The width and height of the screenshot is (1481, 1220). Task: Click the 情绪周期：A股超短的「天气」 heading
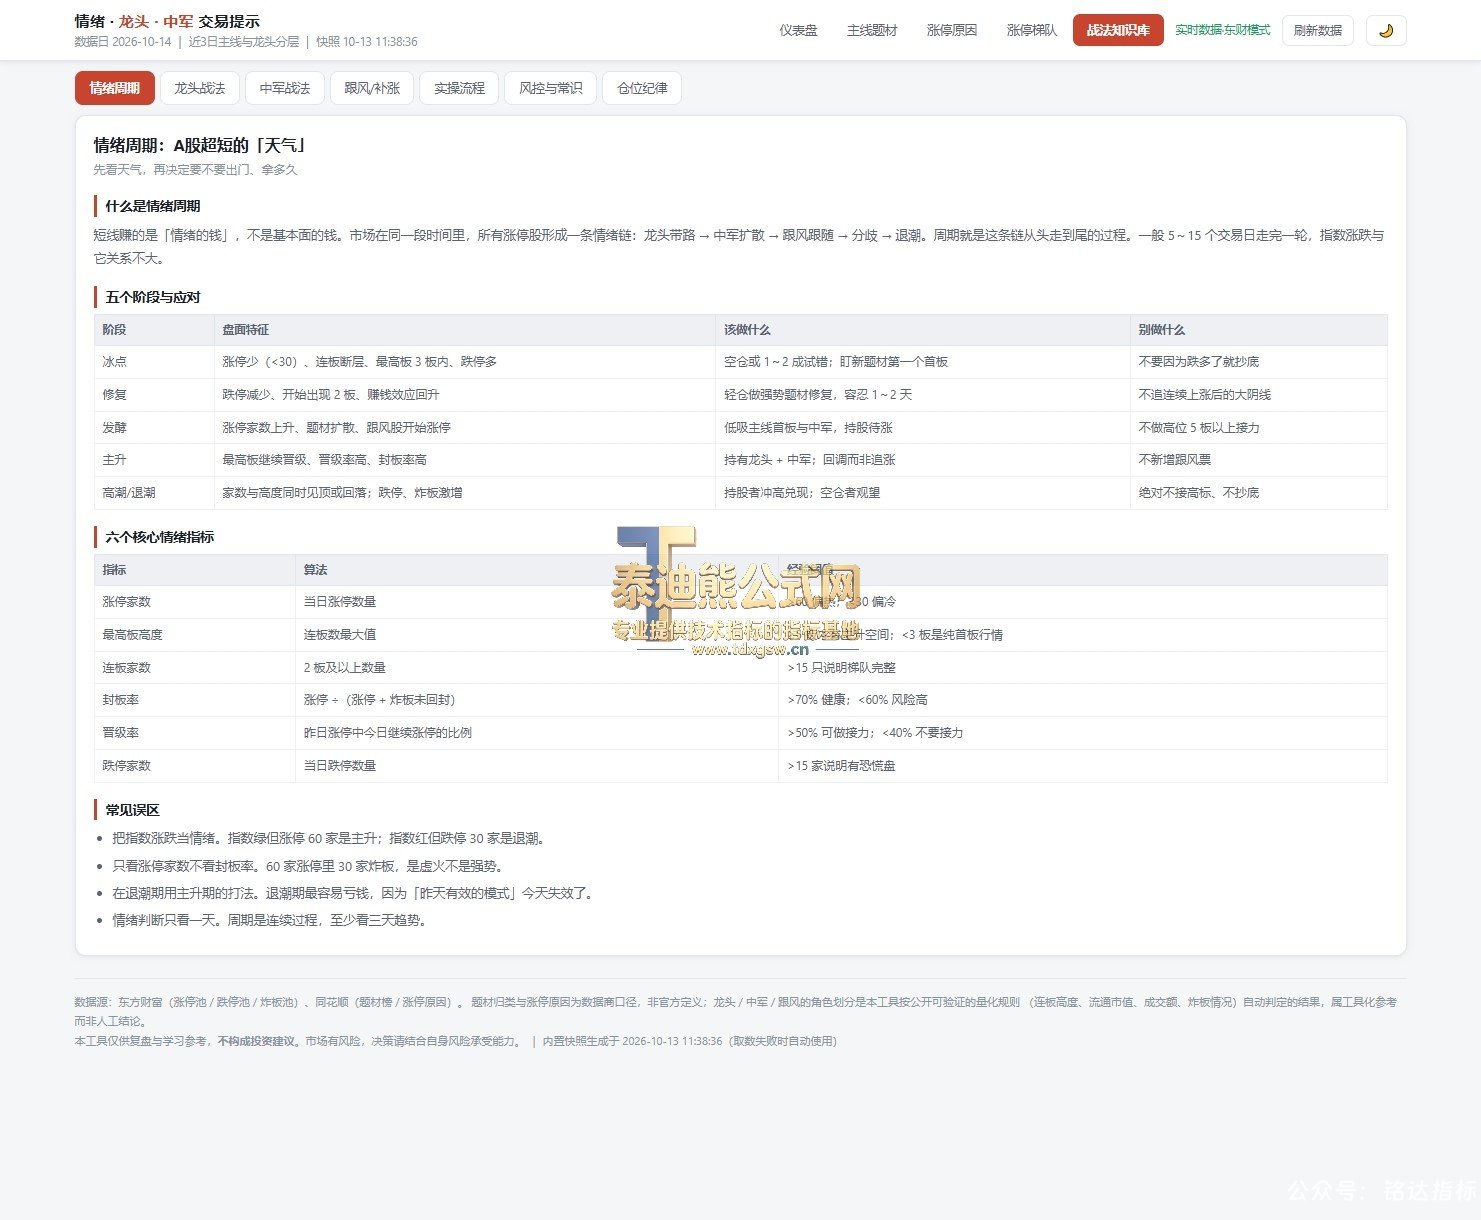[x=200, y=146]
